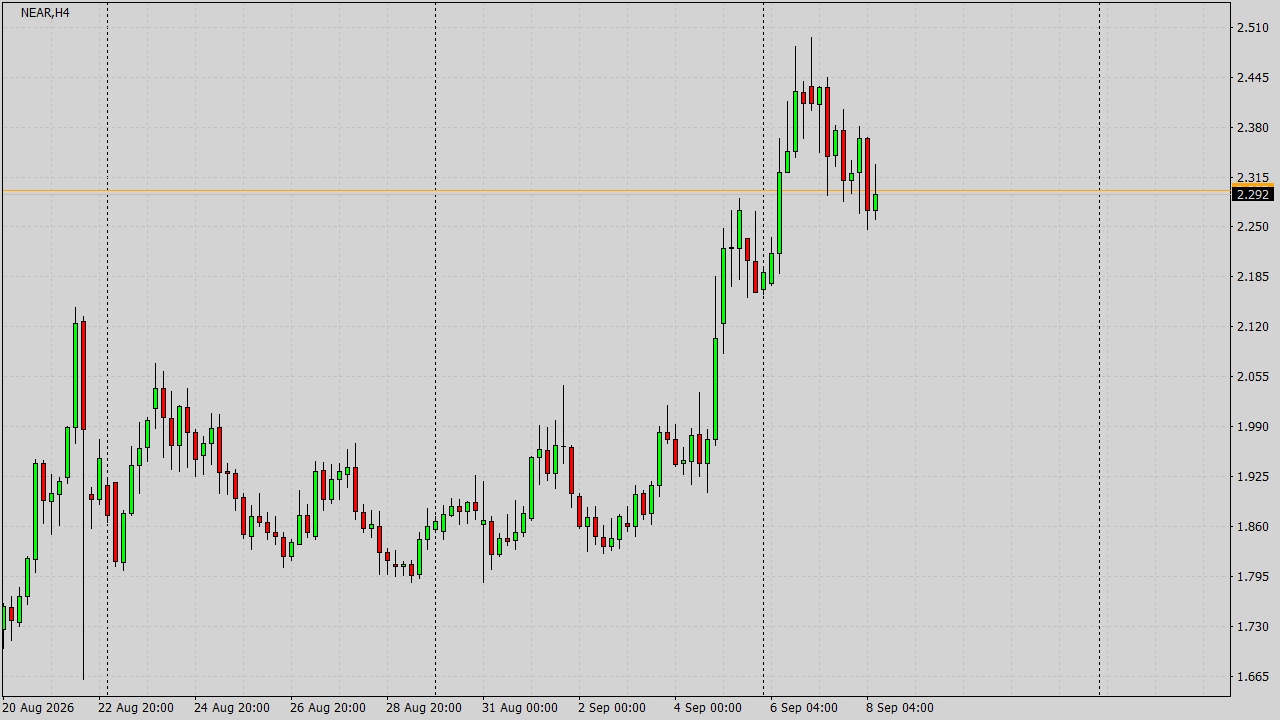
Task: Click the 2.380 price axis label
Action: [x=1252, y=127]
